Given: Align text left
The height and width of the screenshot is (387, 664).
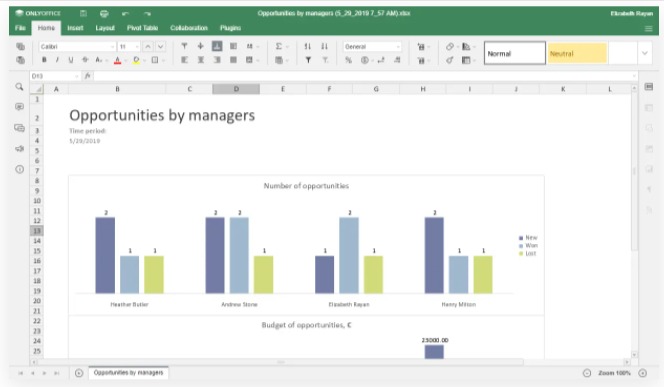Looking at the screenshot, I should click(184, 60).
